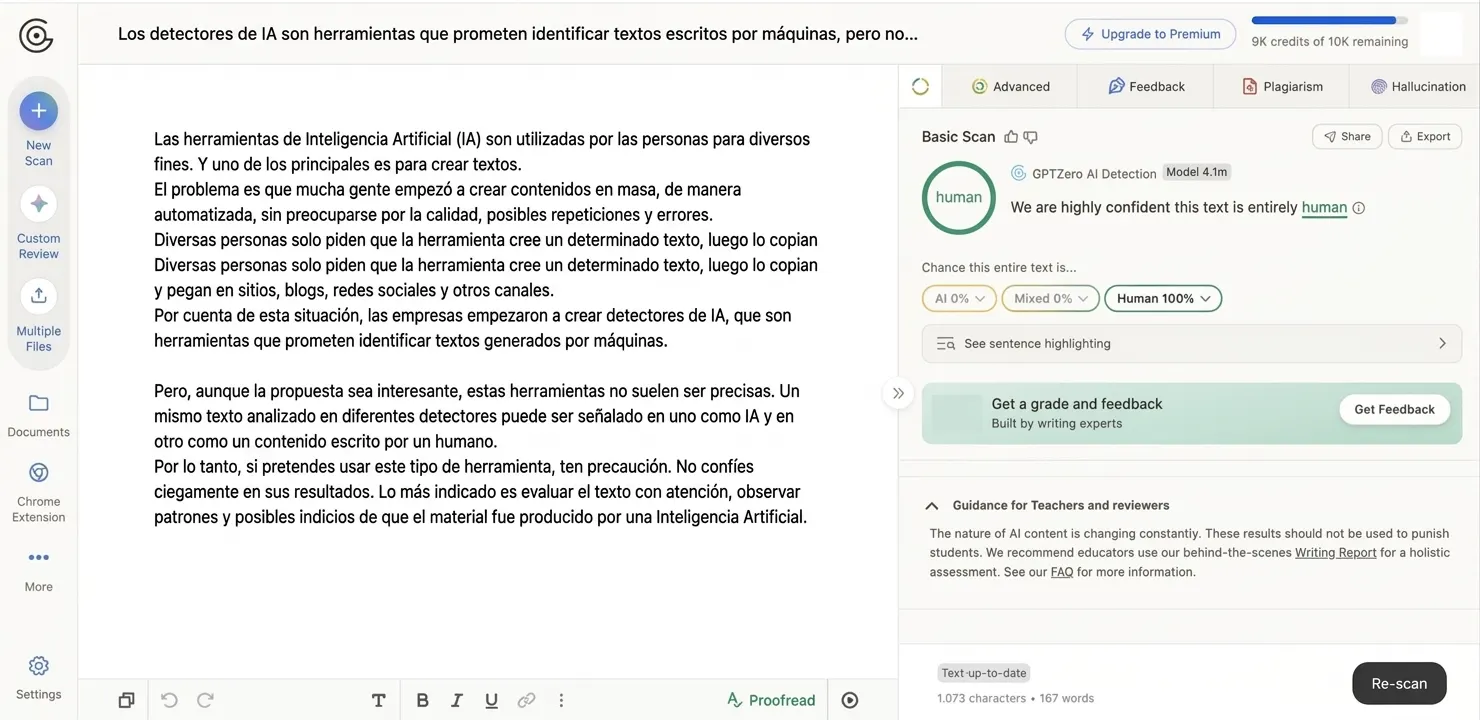
Task: Toggle underline formatting
Action: coord(491,700)
